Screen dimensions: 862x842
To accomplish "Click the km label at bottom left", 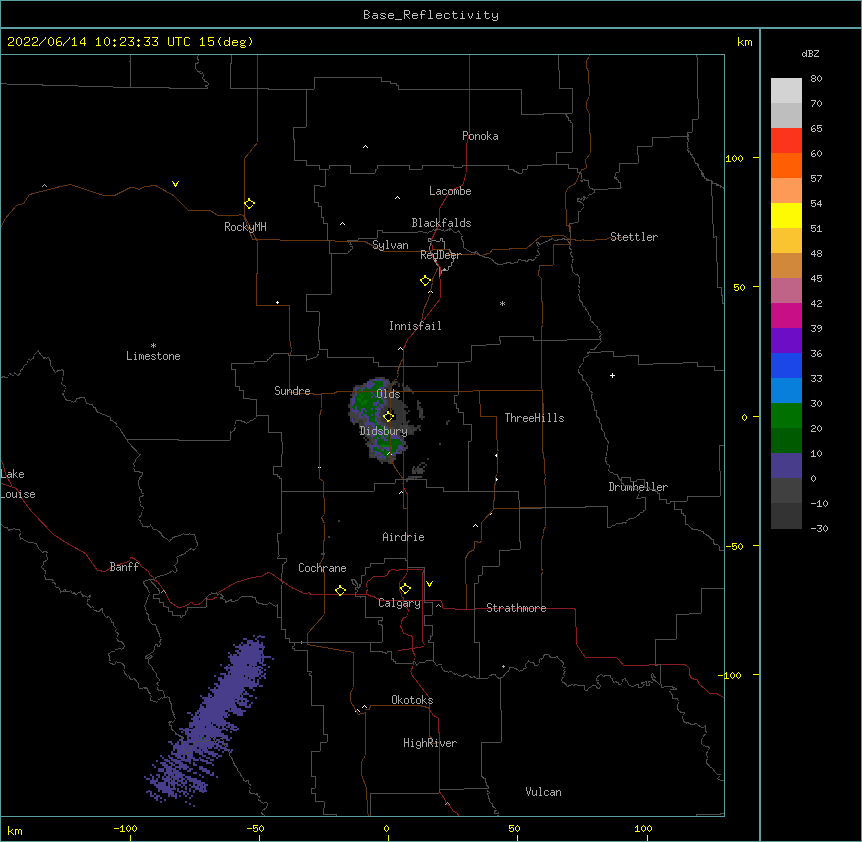I will click(x=15, y=831).
